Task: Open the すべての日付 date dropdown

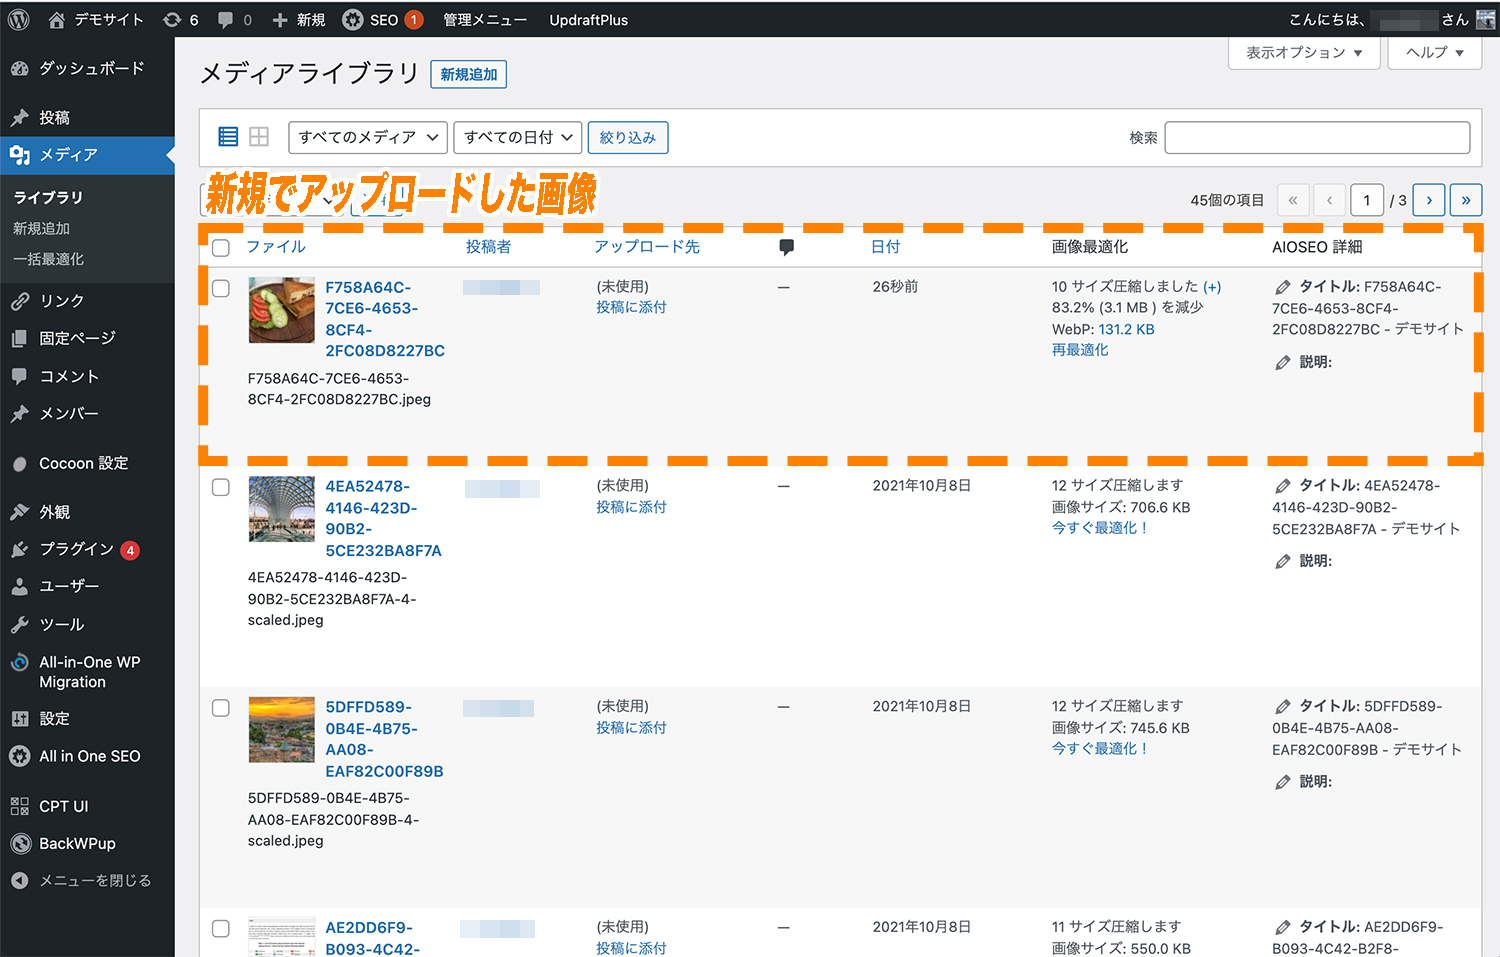Action: [518, 137]
